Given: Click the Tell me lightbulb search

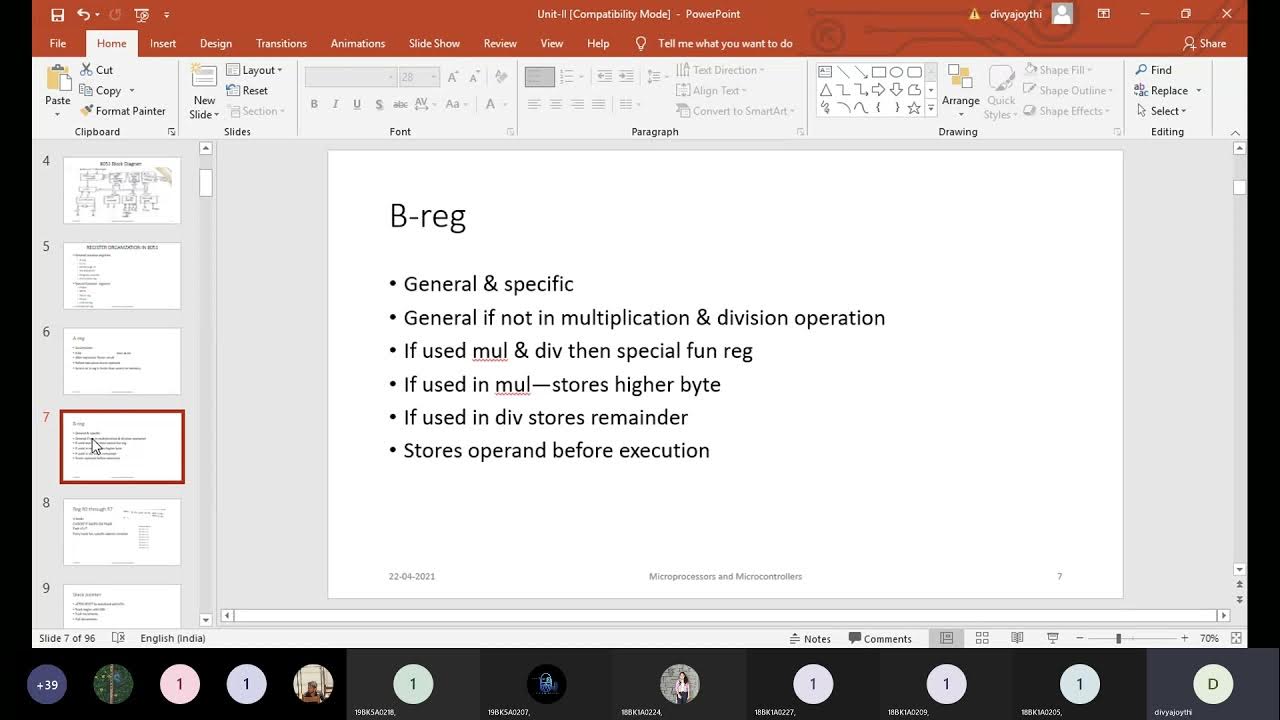Looking at the screenshot, I should (641, 43).
